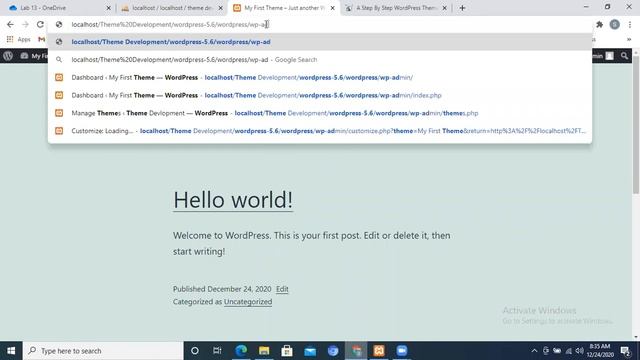Click the taskbar clock showing 8:35 AM
Image resolution: width=640 pixels, height=360 pixels.
[x=600, y=351]
